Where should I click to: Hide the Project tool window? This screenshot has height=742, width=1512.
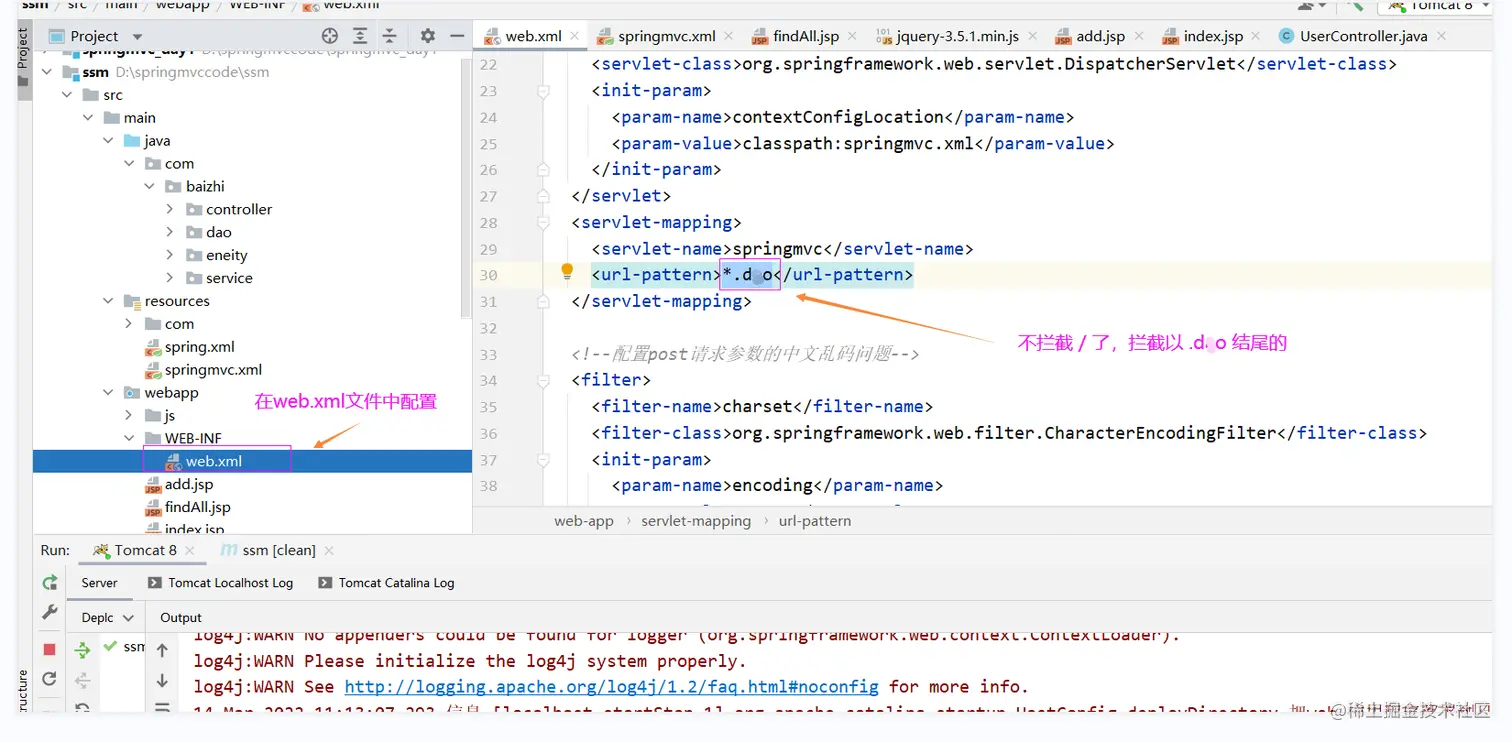(457, 36)
